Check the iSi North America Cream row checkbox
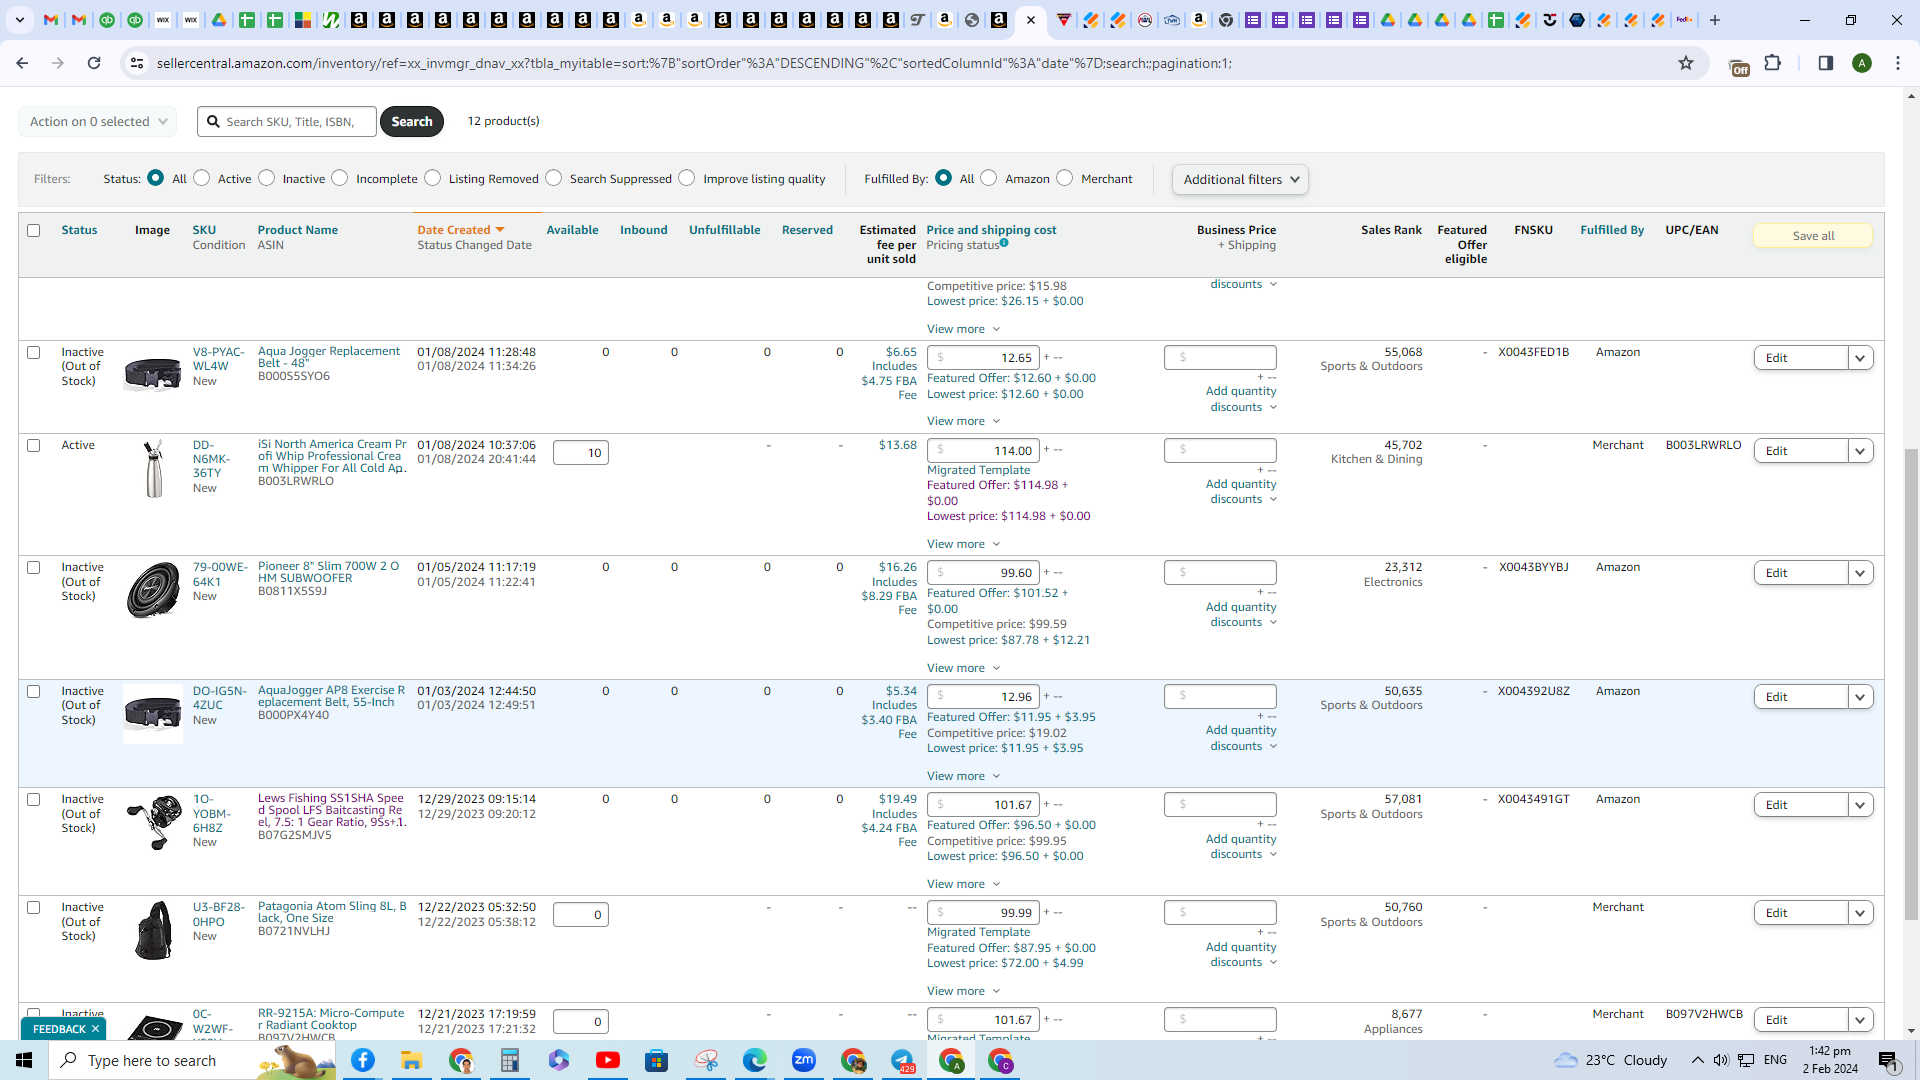This screenshot has width=1920, height=1080. pos(34,445)
